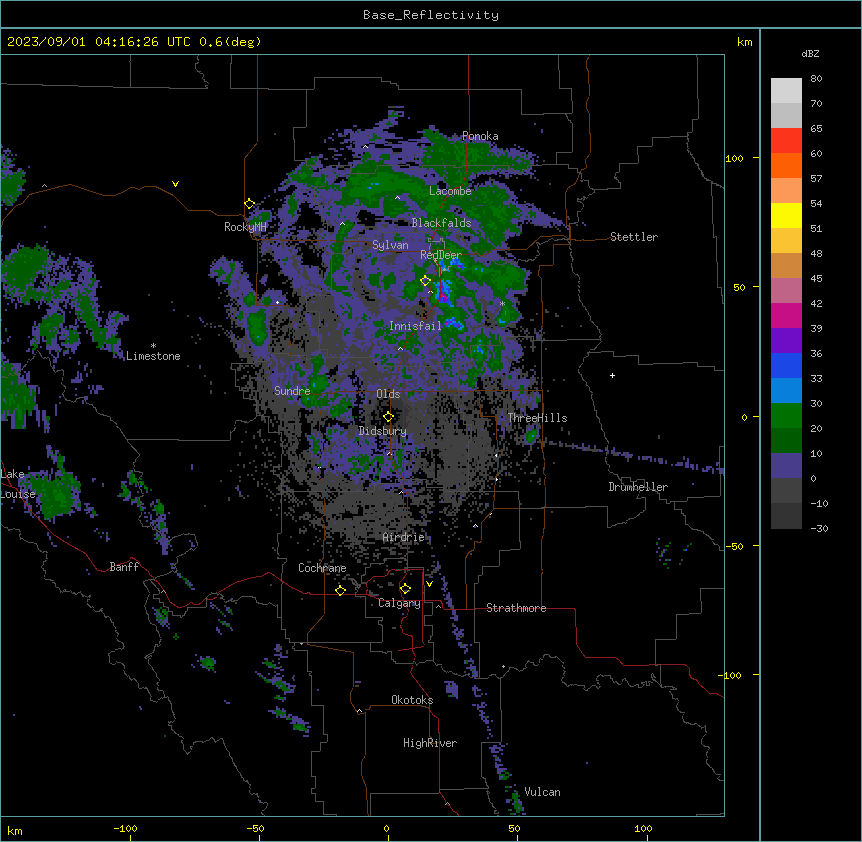Click the Limestone label
This screenshot has height=842, width=862.
153,356
